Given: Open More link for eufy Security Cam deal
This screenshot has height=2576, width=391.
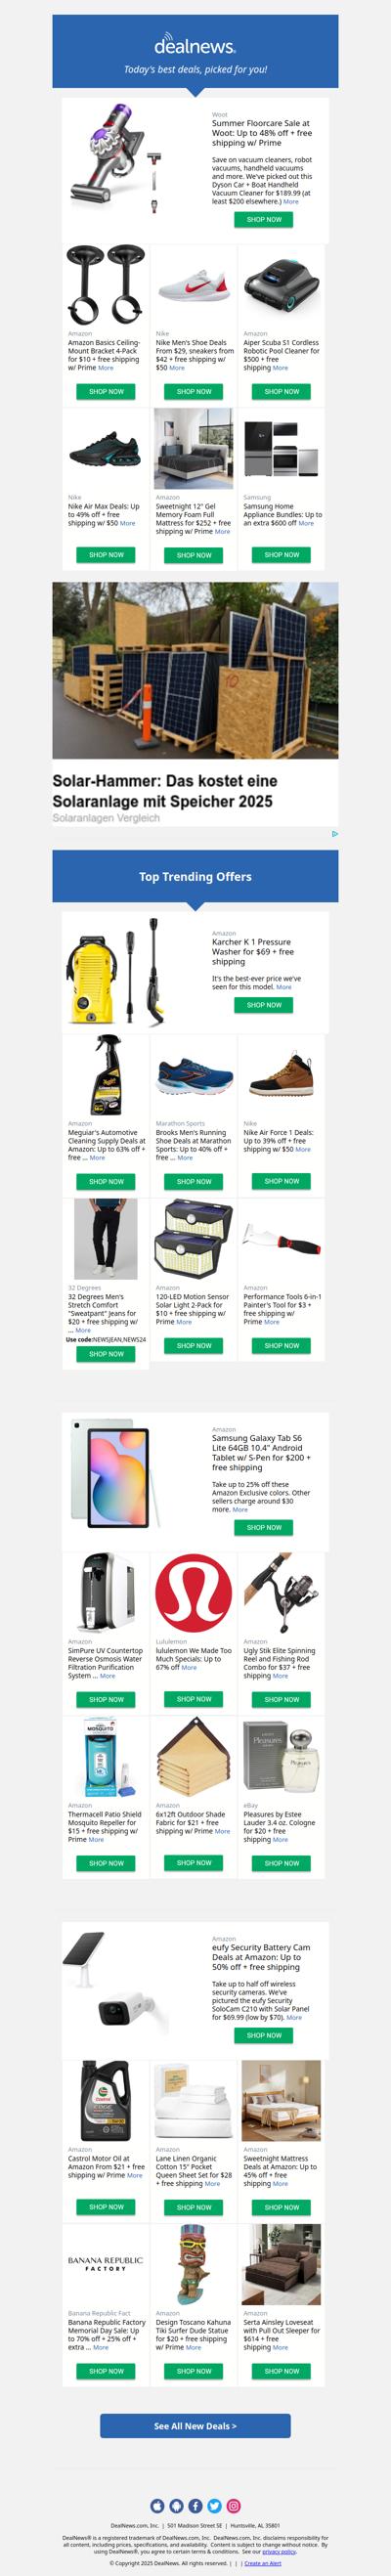Looking at the screenshot, I should [294, 2017].
